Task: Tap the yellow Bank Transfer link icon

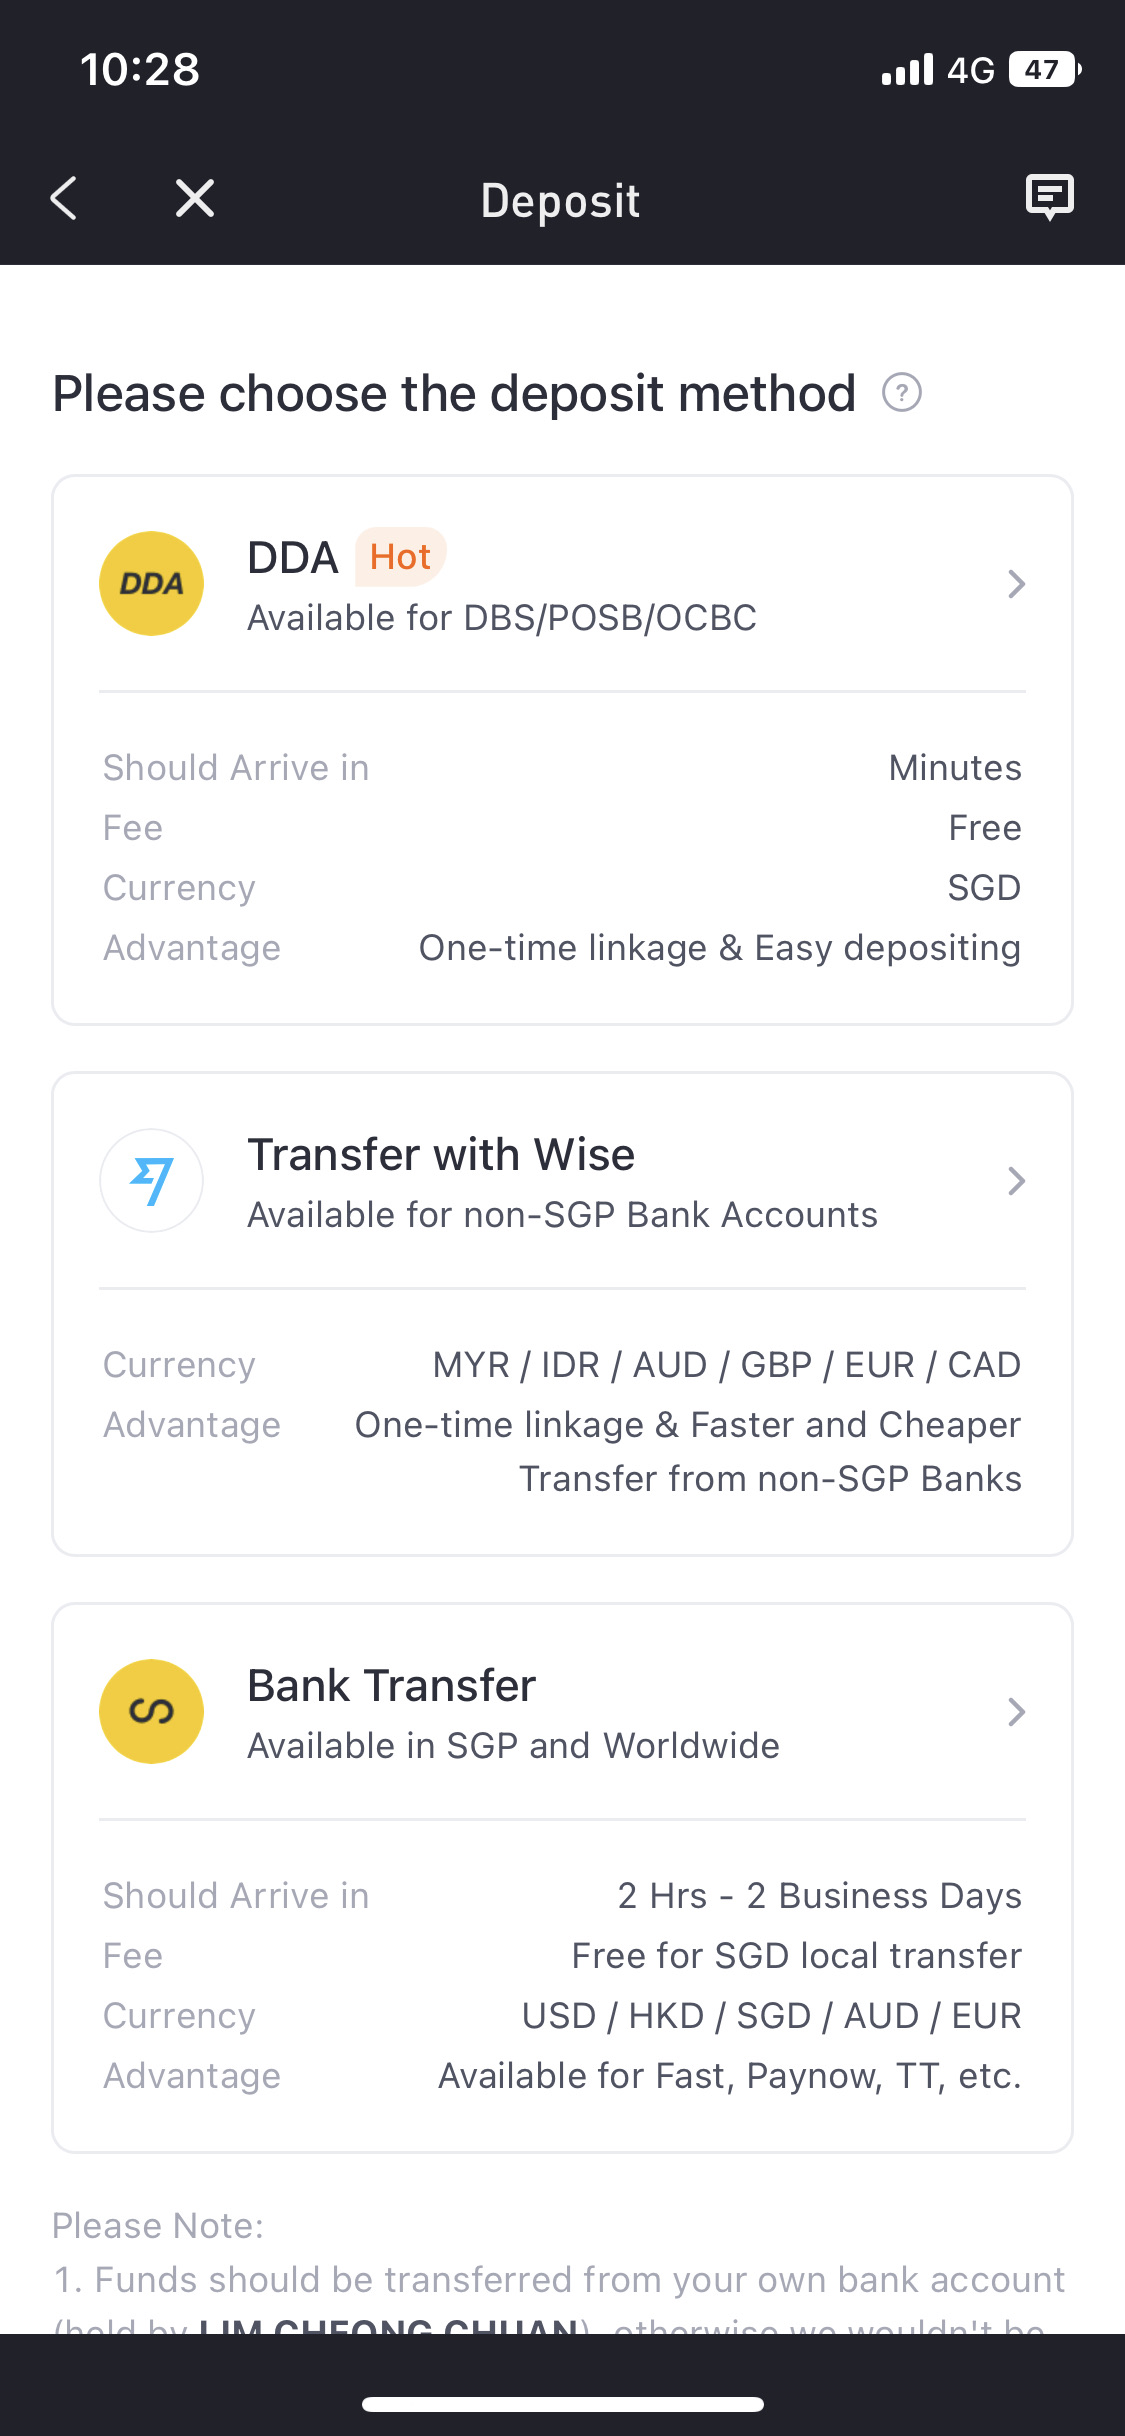Action: coord(151,1711)
